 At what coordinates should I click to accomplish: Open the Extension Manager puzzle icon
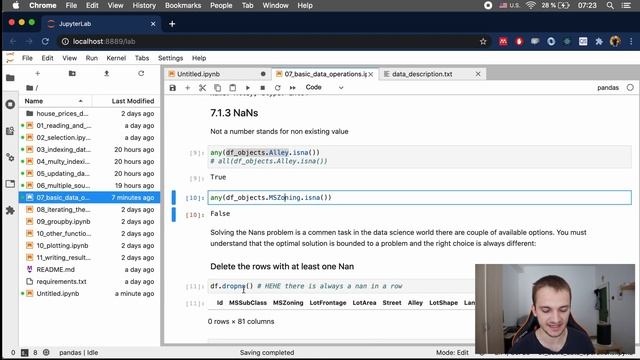click(10, 211)
